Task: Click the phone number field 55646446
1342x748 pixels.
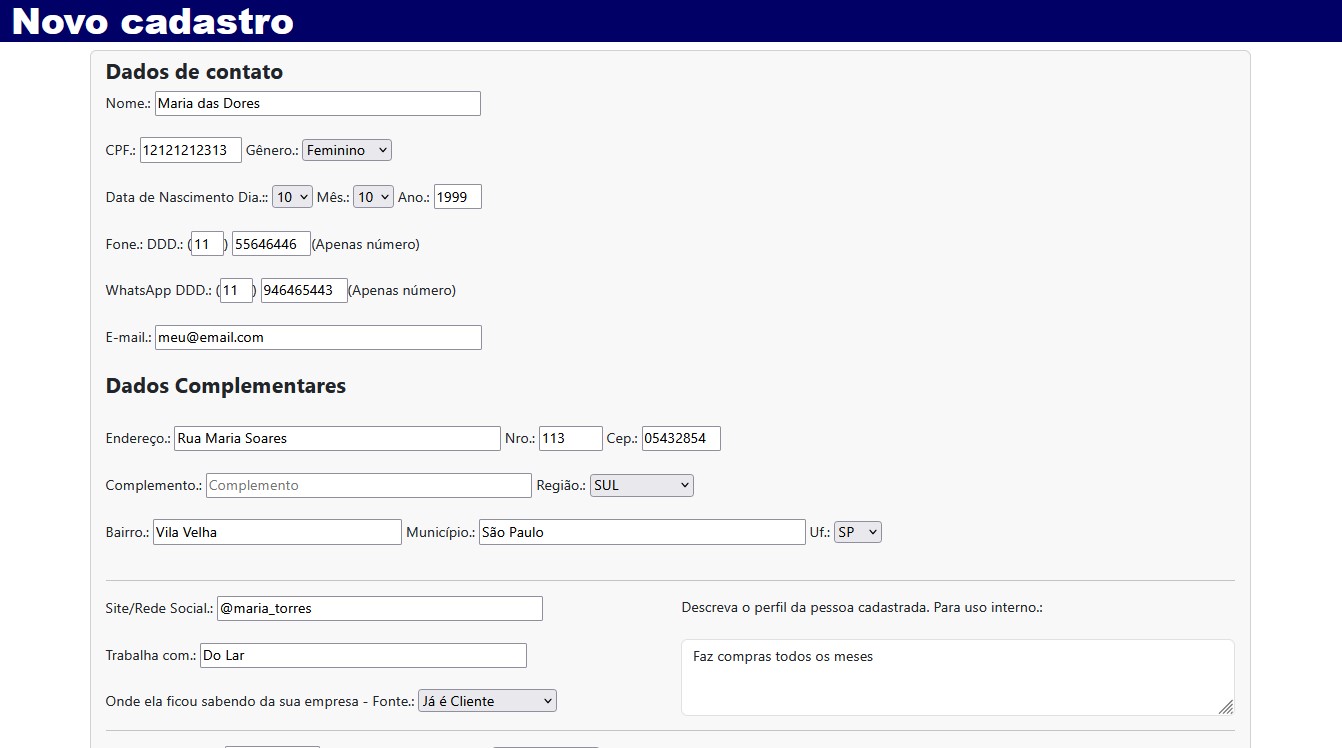Action: point(271,244)
